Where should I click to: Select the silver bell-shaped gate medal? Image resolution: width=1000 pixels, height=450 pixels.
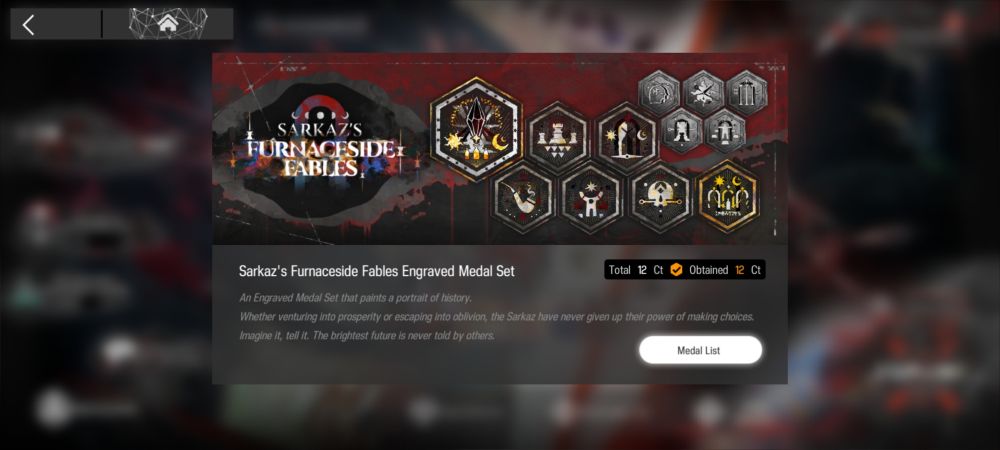682,131
